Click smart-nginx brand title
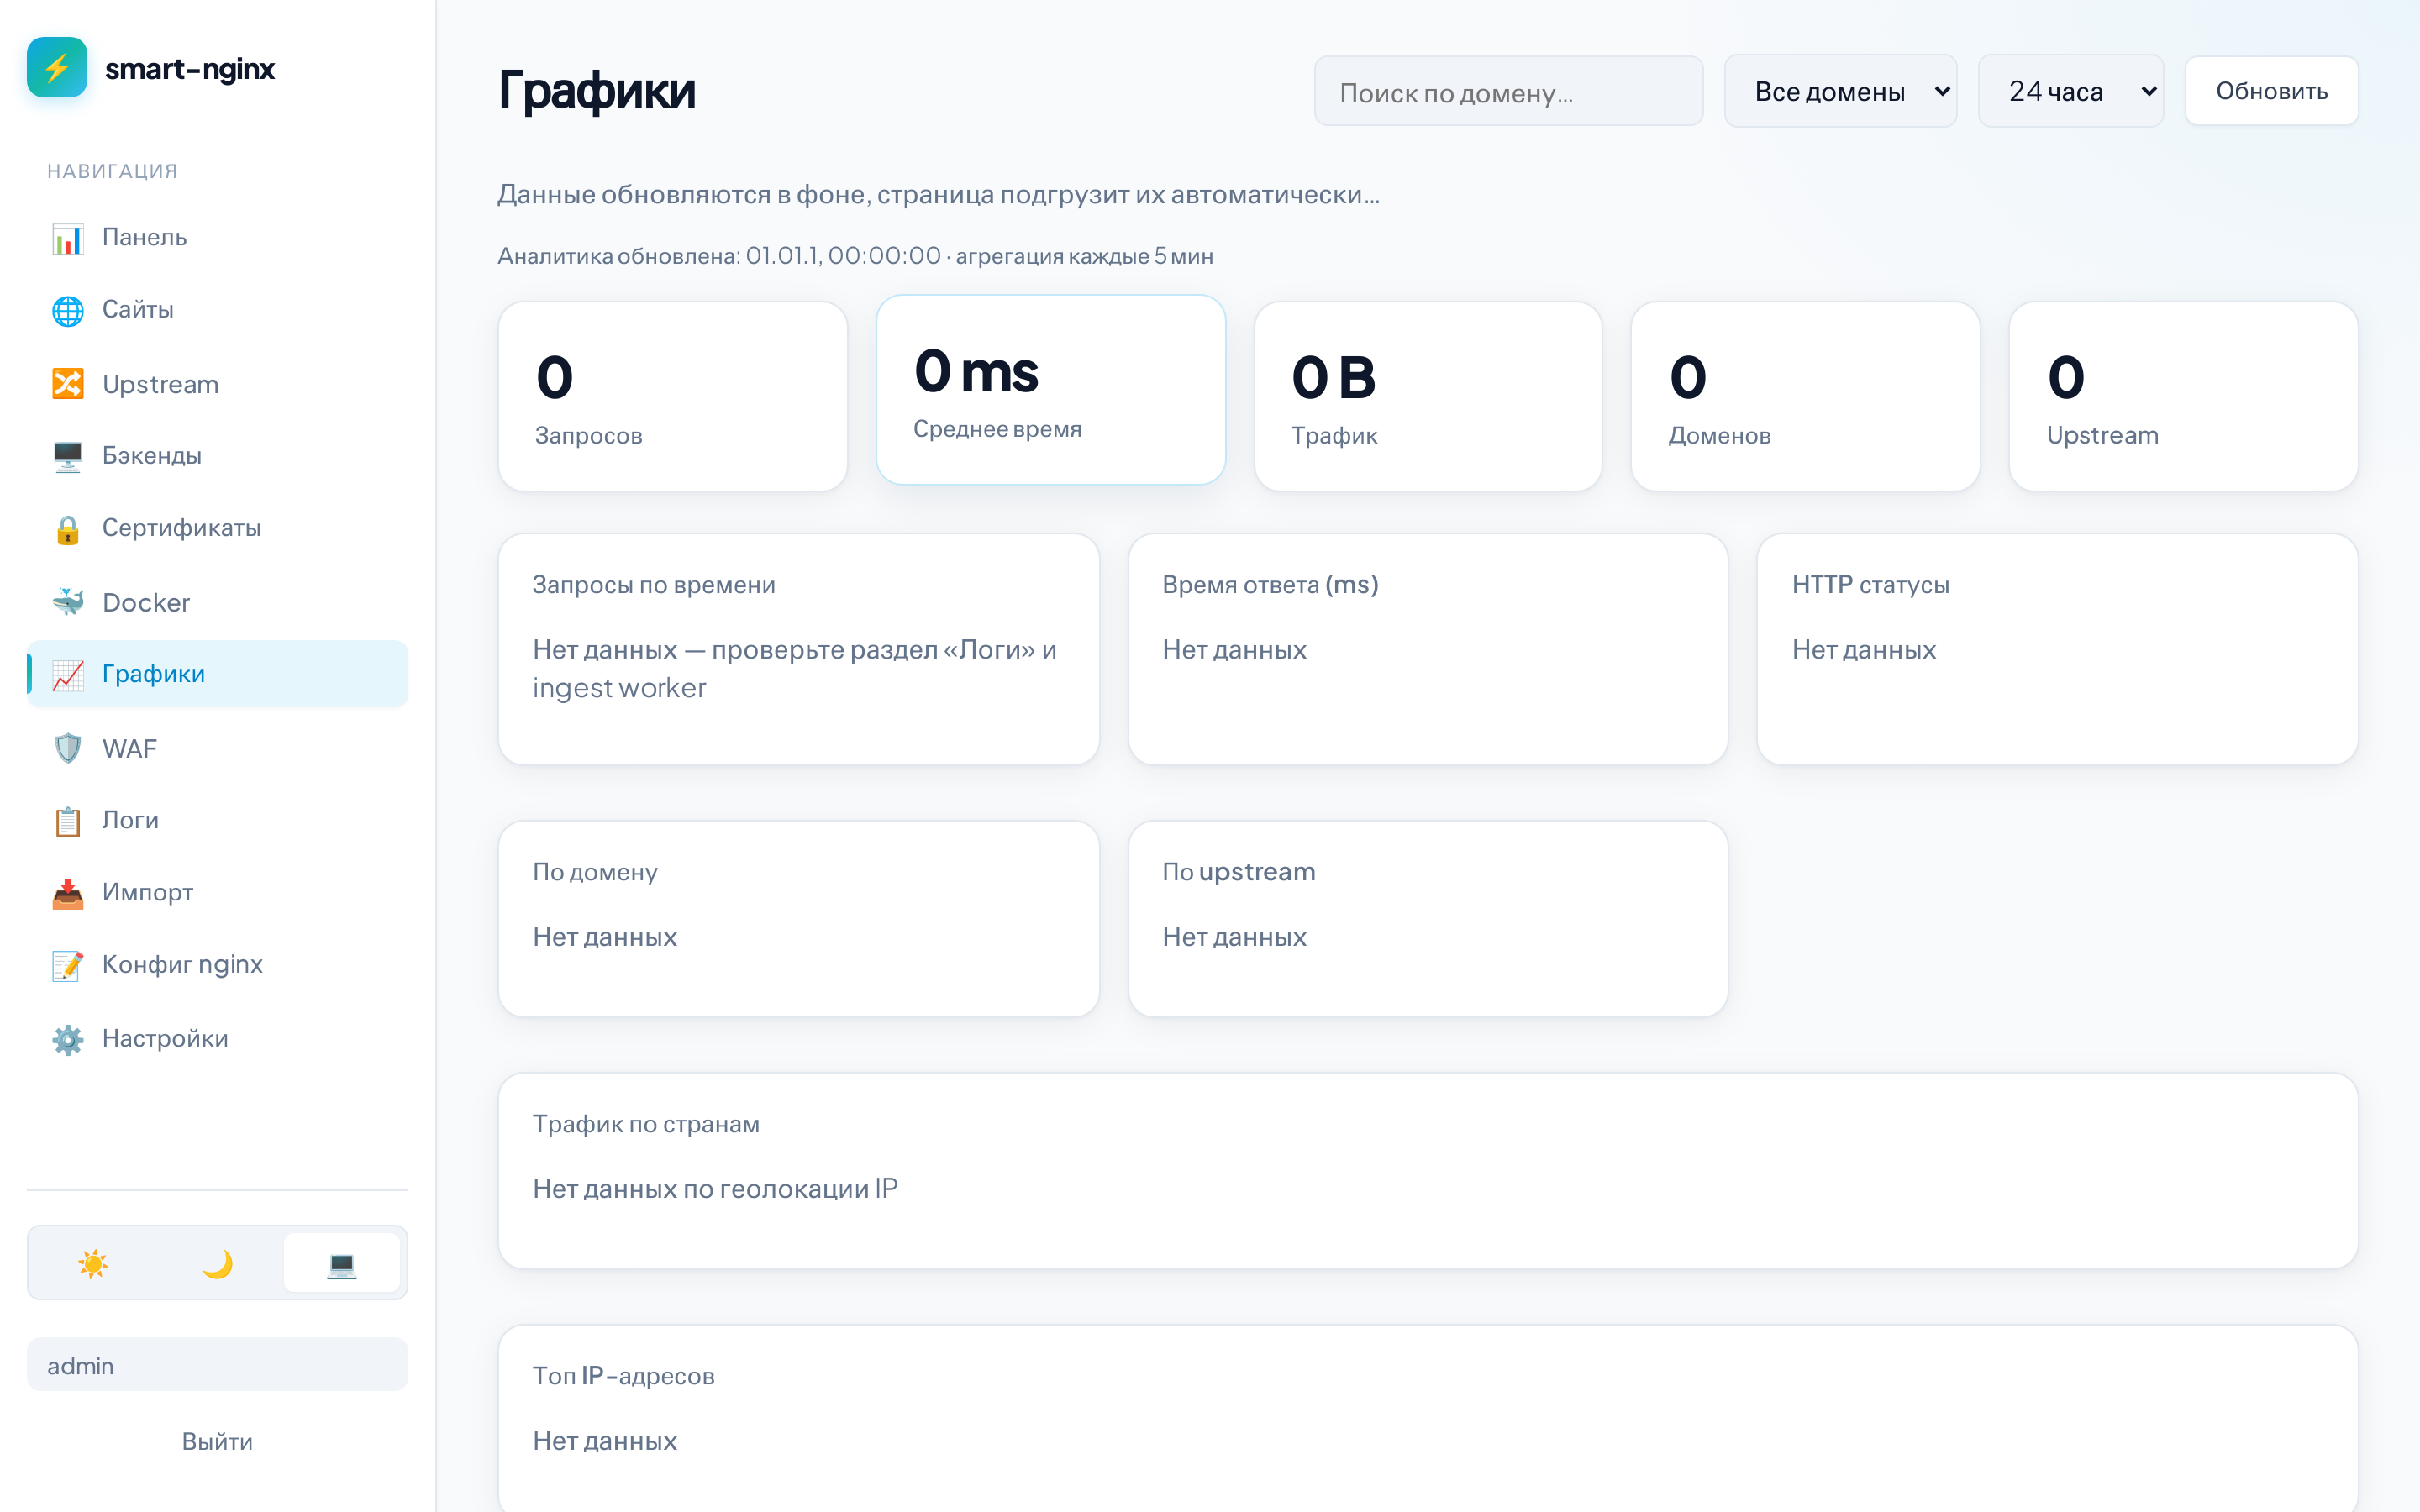The image size is (2420, 1512). point(190,68)
